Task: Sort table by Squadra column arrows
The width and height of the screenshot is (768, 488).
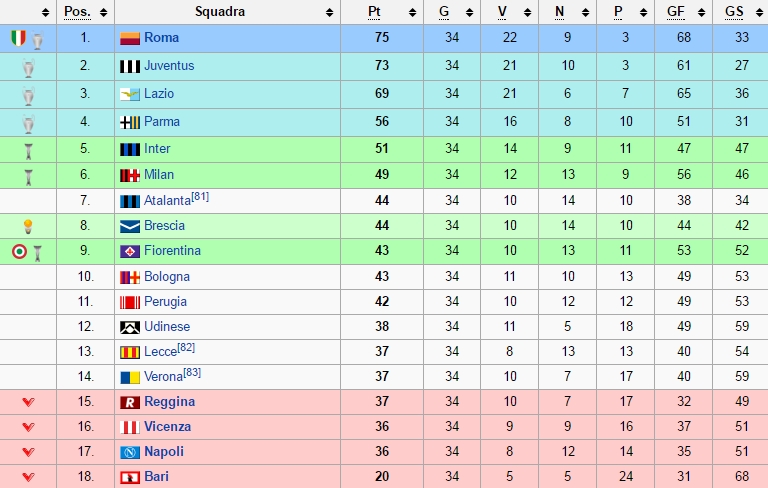Action: 330,13
